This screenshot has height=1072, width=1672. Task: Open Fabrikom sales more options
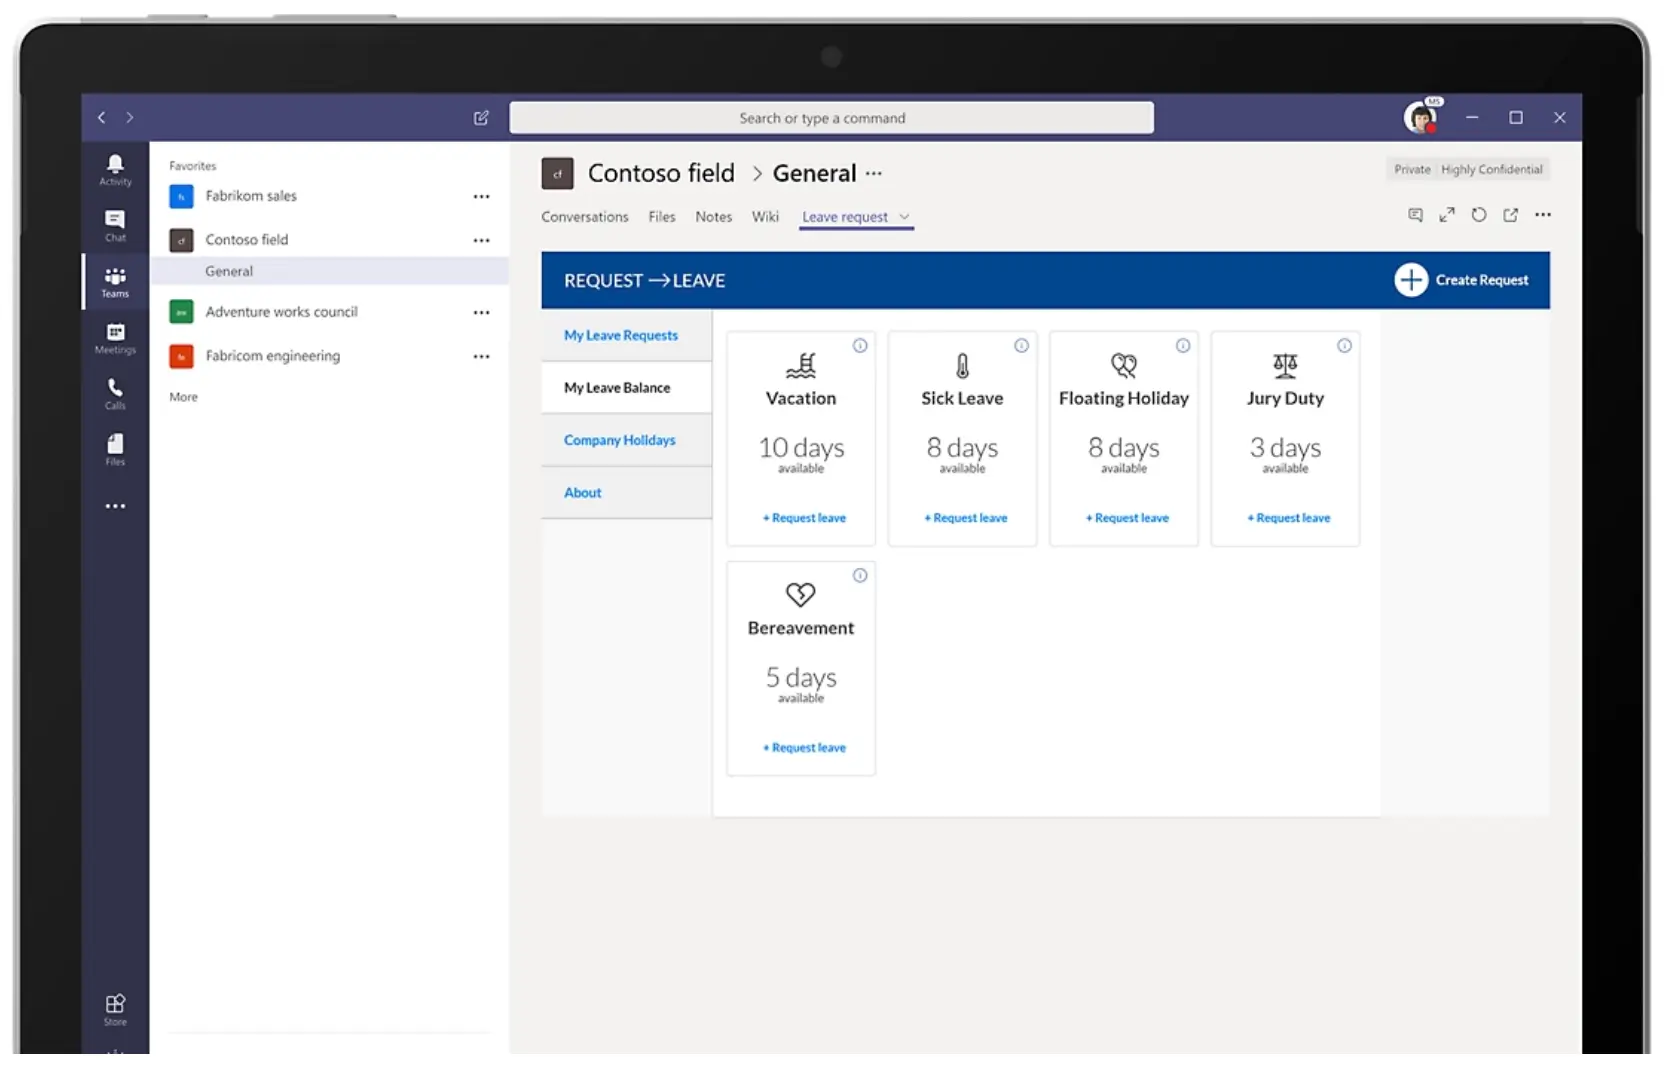[481, 196]
